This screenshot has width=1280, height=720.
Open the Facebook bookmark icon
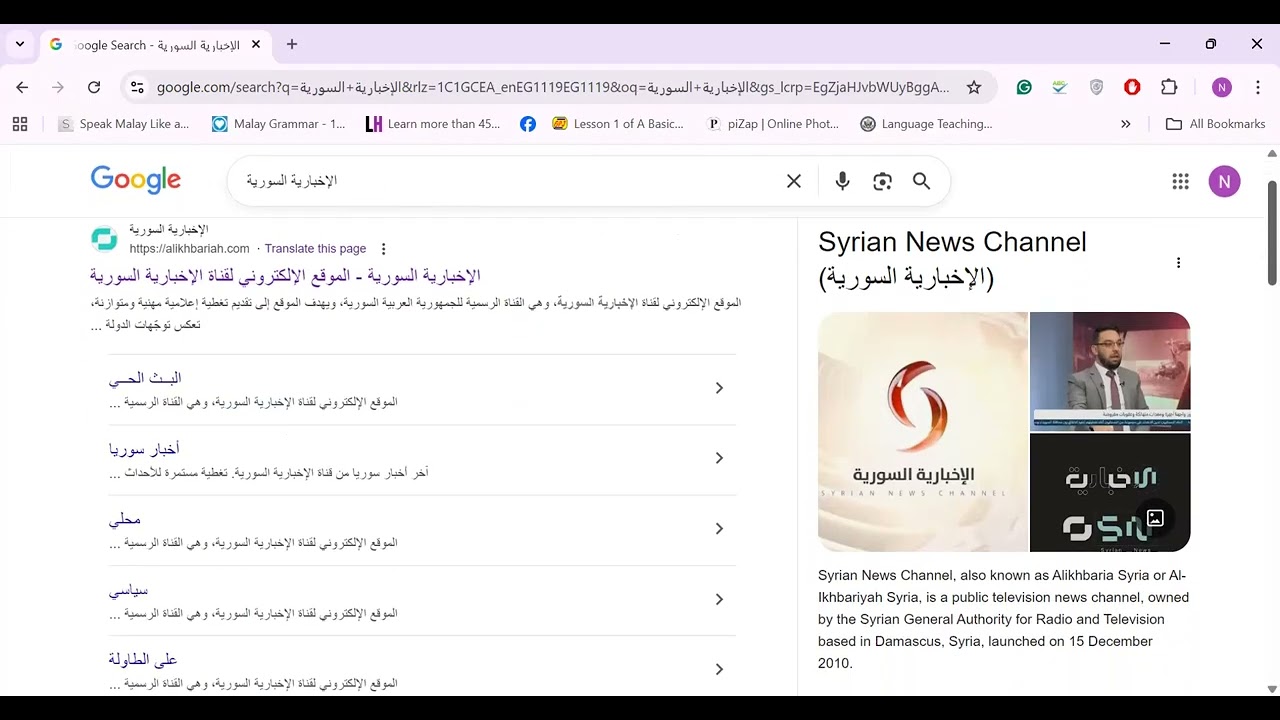528,124
